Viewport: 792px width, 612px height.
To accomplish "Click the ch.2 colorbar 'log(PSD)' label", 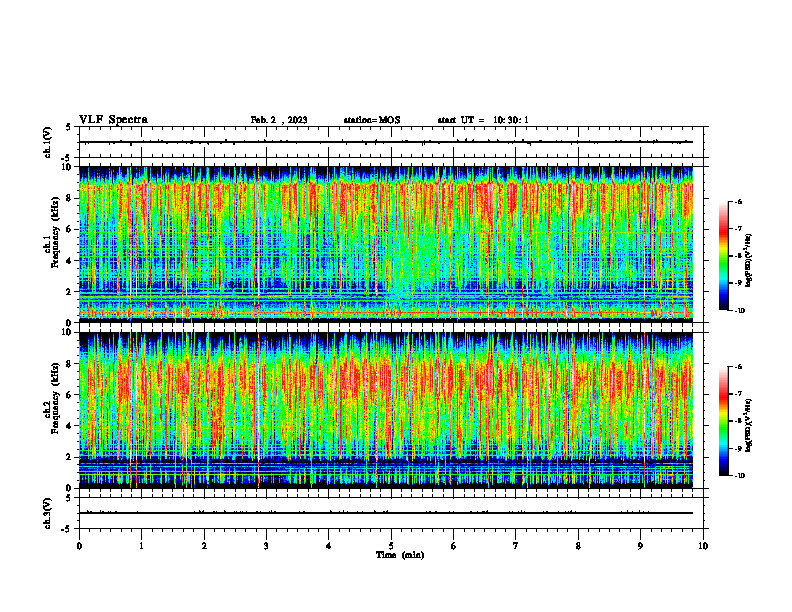I will 749,425.
